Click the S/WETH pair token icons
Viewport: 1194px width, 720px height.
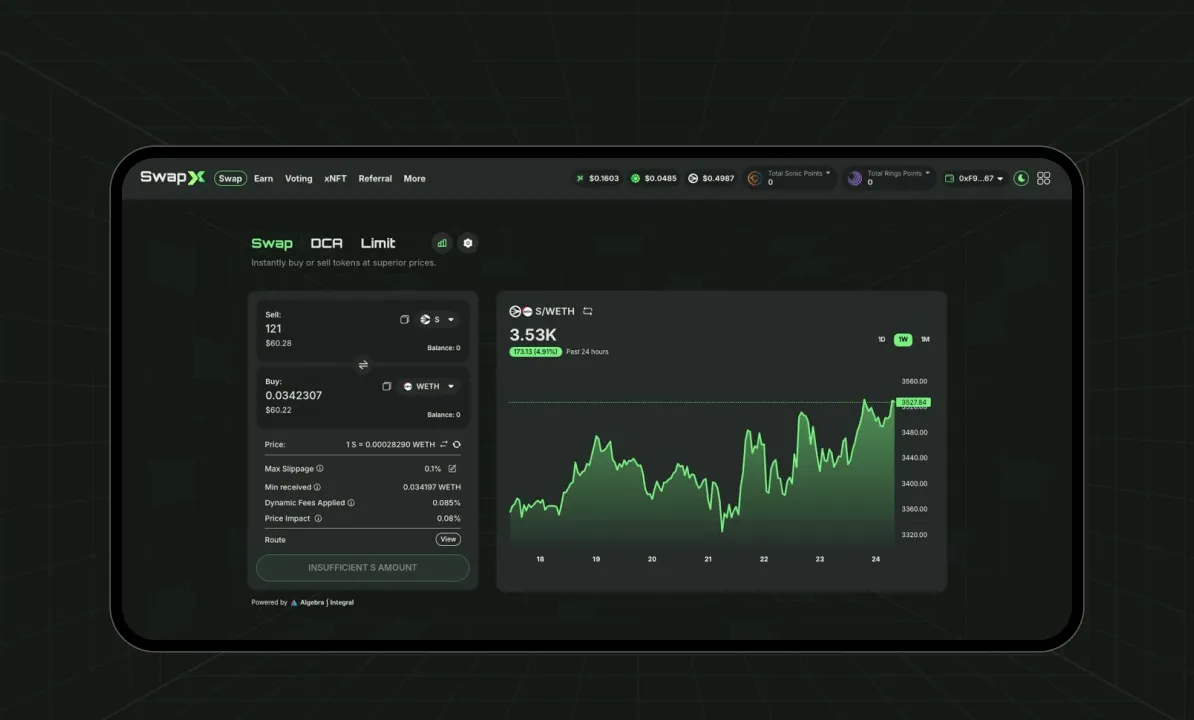pyautogui.click(x=521, y=311)
